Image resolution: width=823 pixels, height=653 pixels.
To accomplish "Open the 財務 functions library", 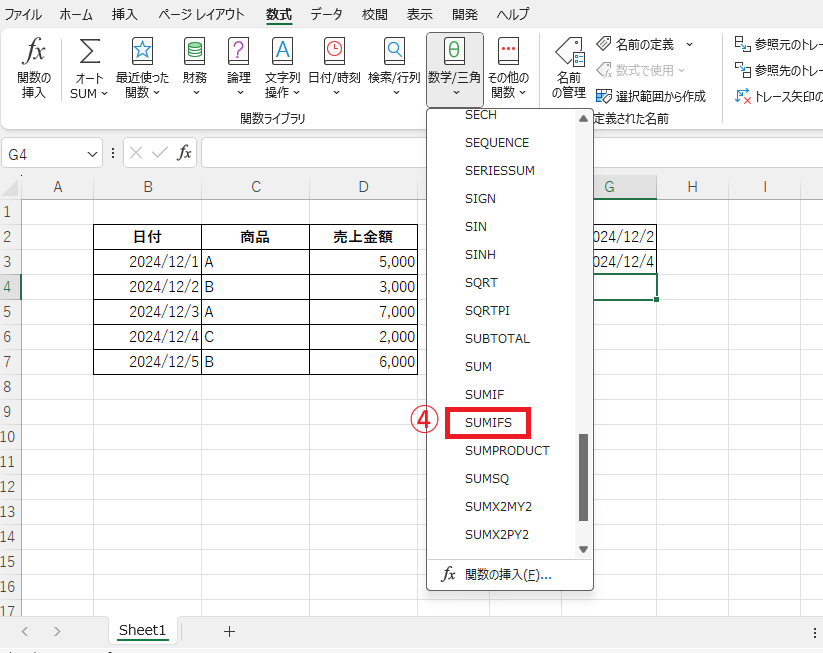I will point(195,68).
